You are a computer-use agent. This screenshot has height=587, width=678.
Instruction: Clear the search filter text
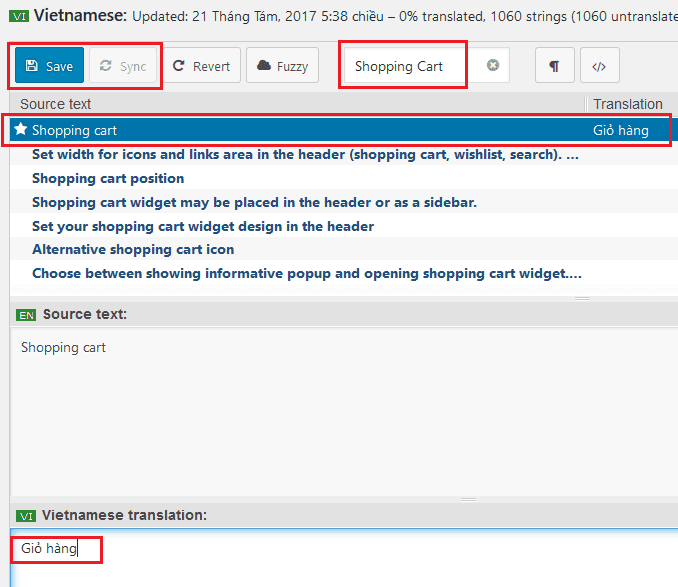(493, 65)
